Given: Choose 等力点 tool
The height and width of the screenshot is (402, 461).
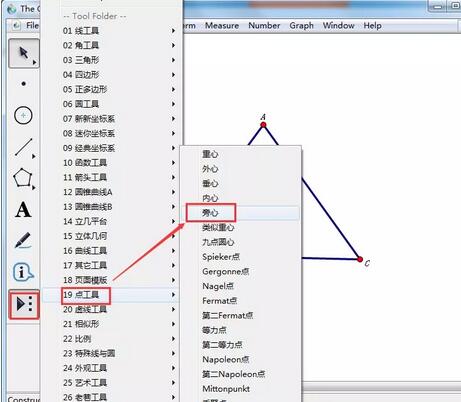Looking at the screenshot, I should [240, 330].
